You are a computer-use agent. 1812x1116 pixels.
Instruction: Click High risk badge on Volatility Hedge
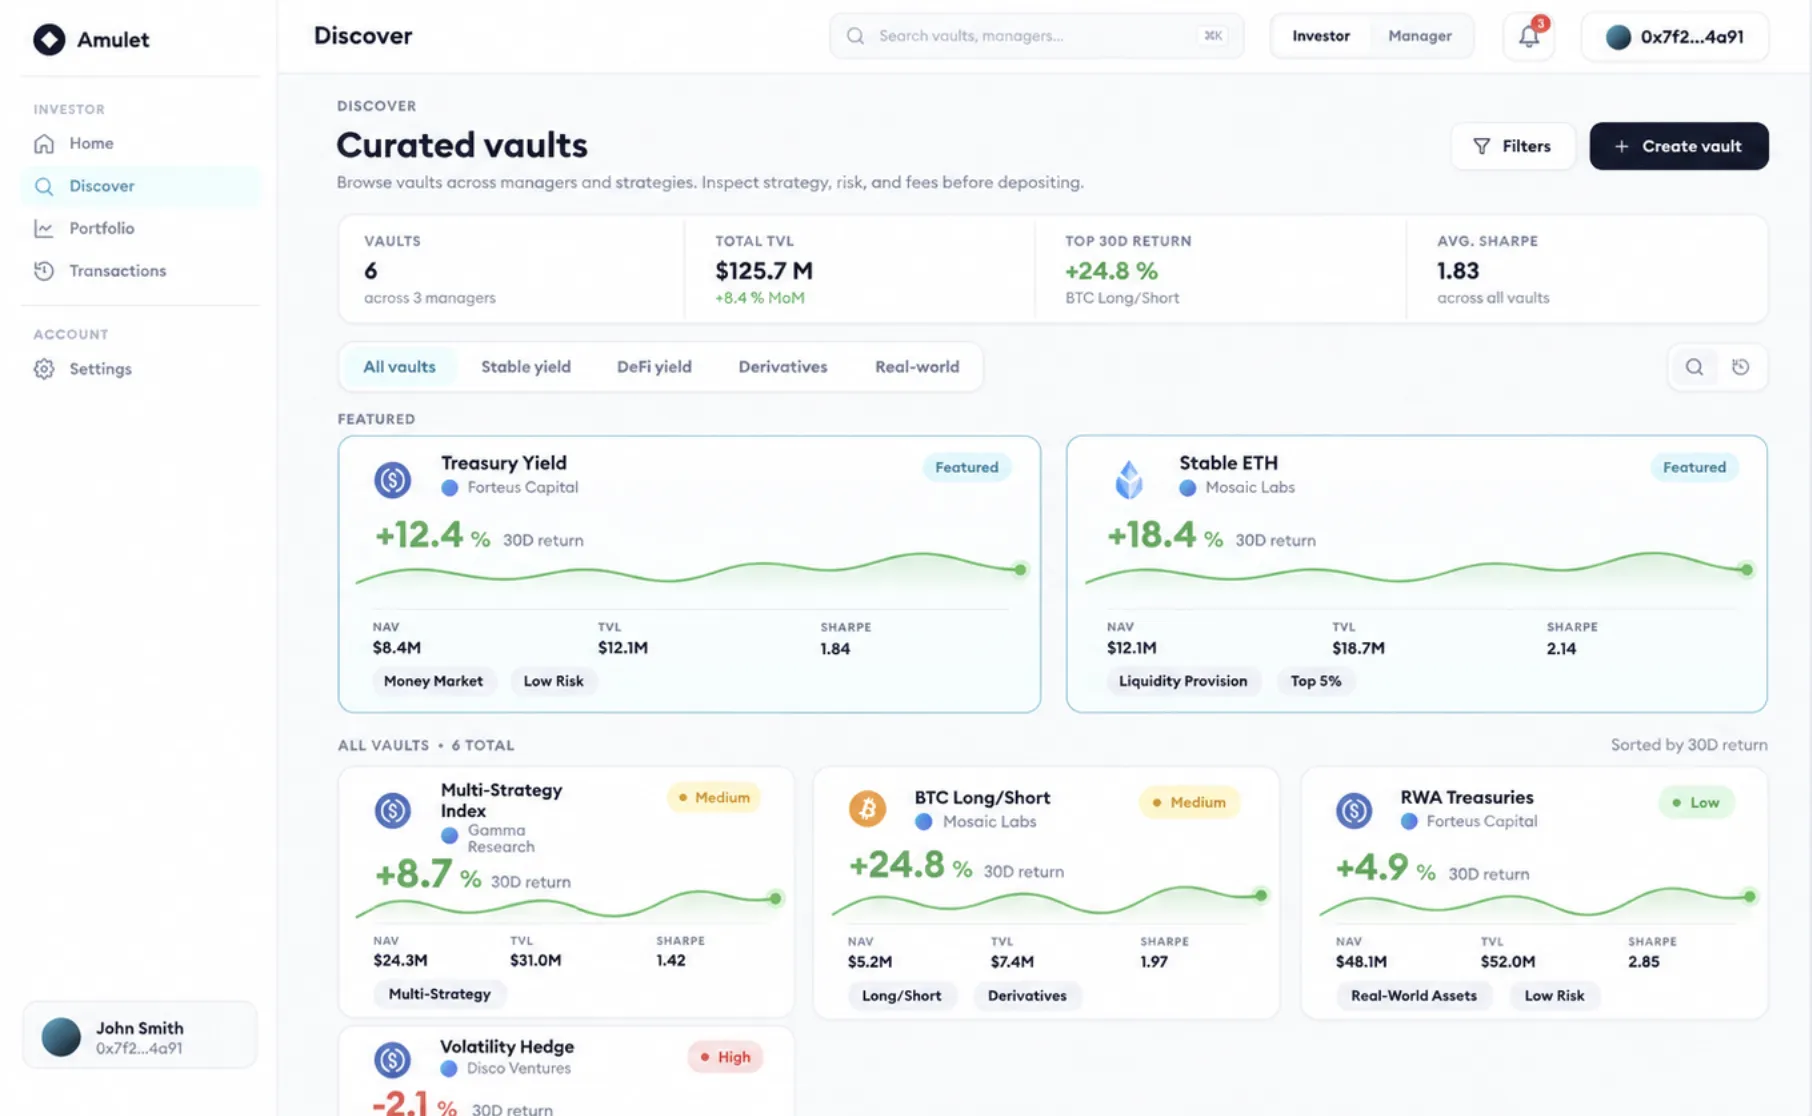[725, 1057]
